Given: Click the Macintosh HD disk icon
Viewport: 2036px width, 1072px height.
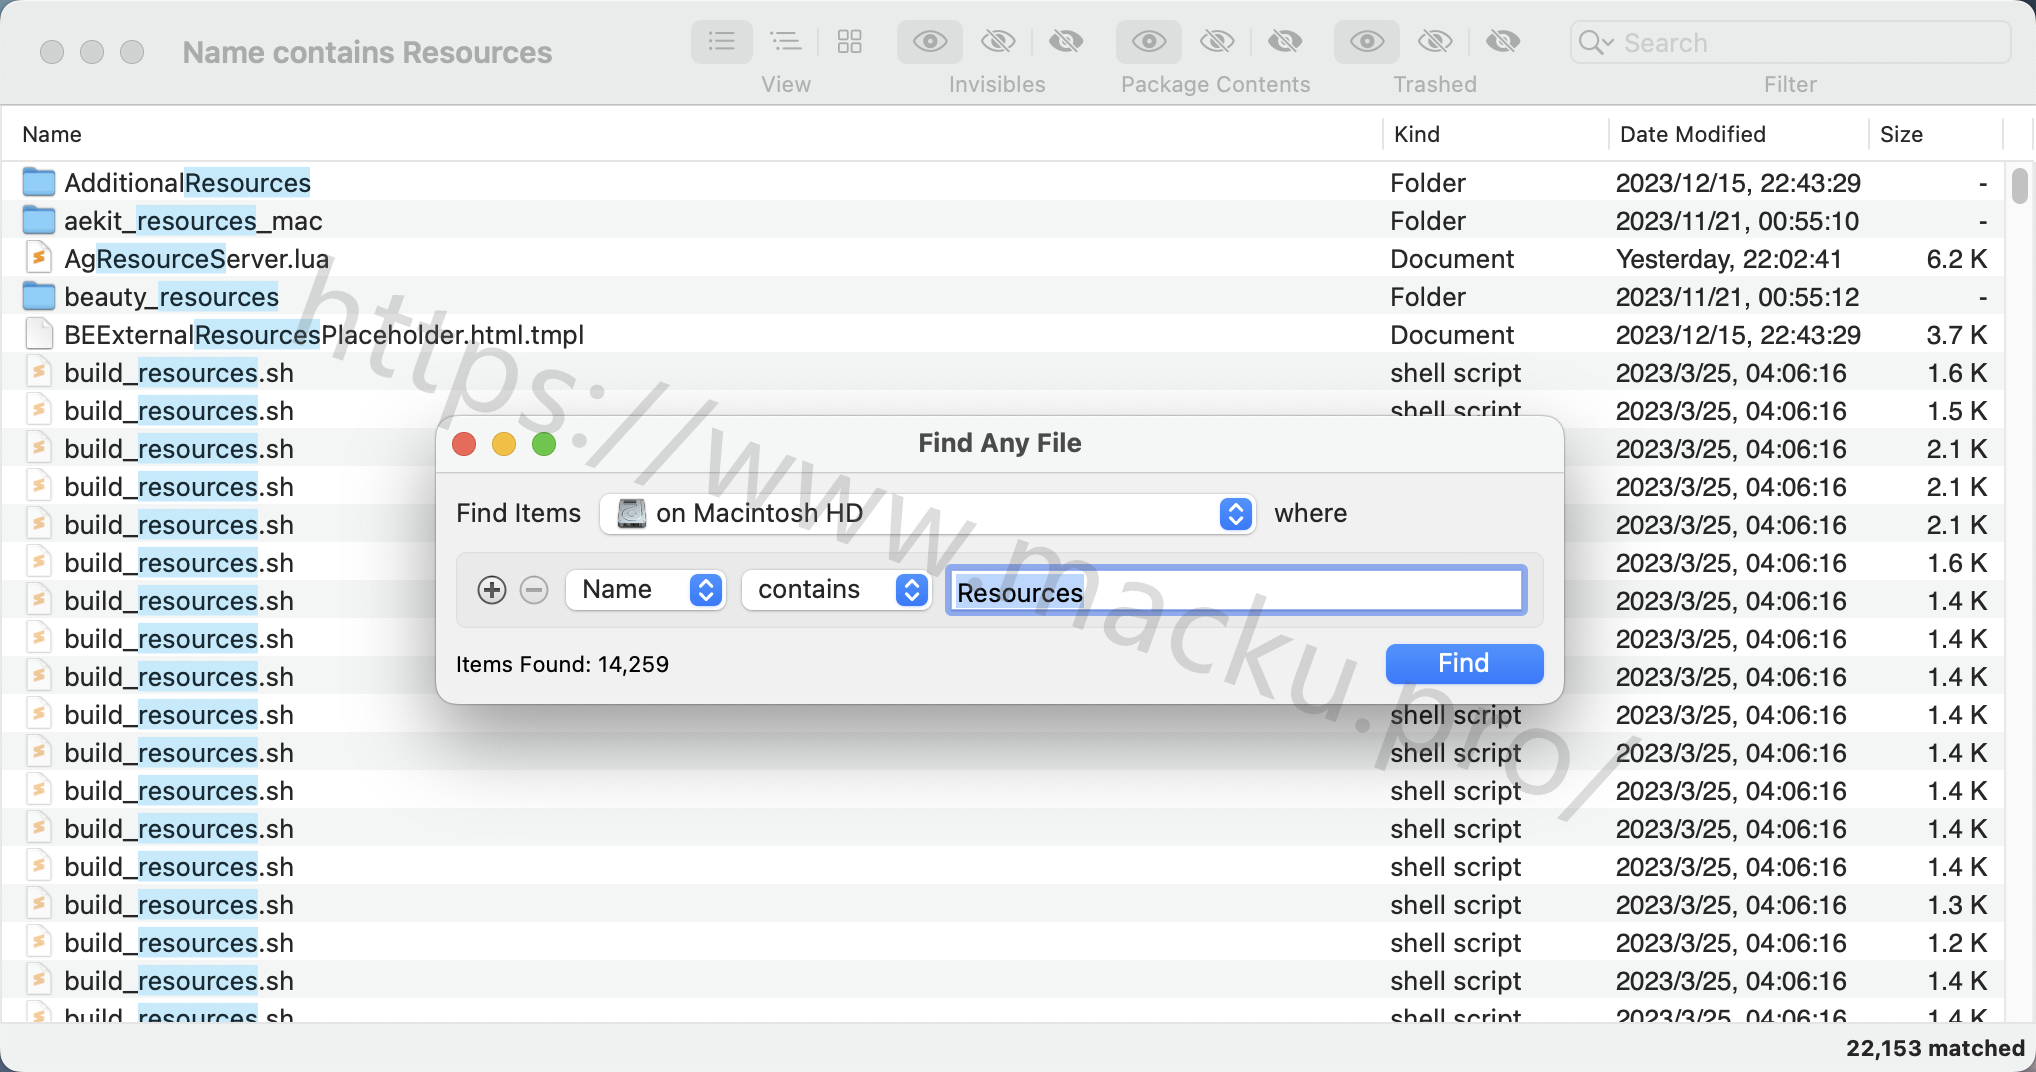Looking at the screenshot, I should (x=631, y=513).
